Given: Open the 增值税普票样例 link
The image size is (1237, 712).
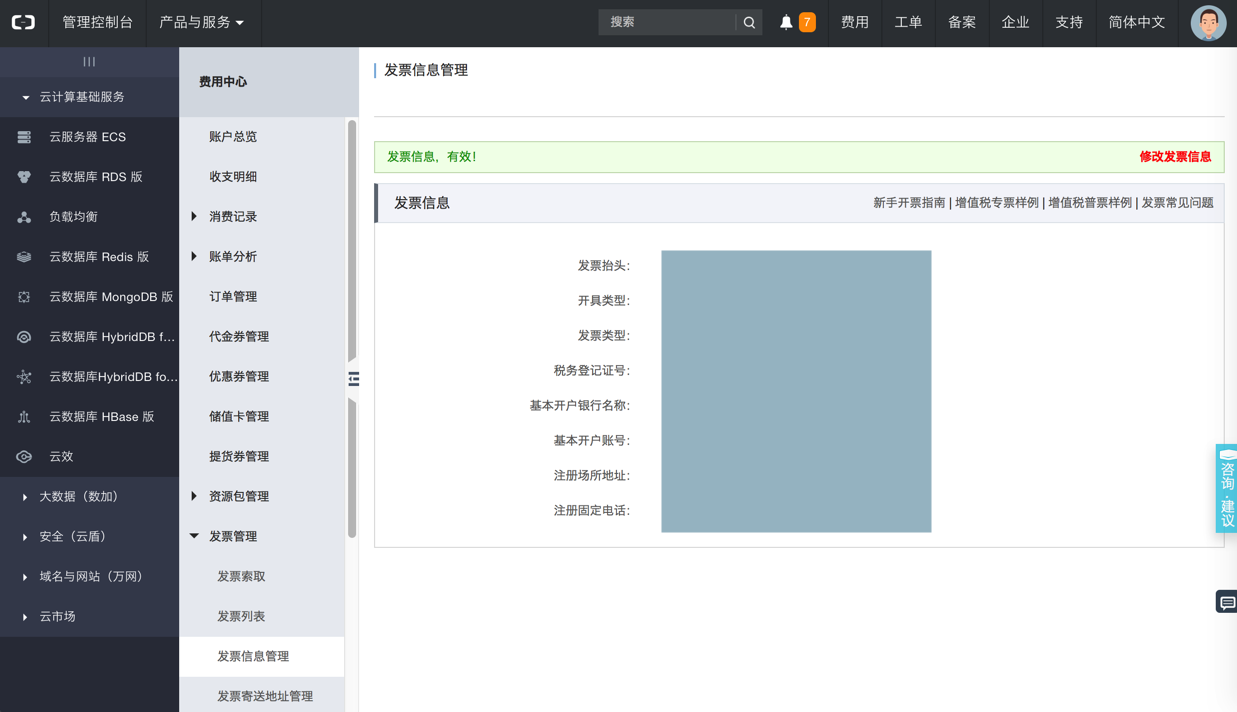Looking at the screenshot, I should (x=1090, y=203).
